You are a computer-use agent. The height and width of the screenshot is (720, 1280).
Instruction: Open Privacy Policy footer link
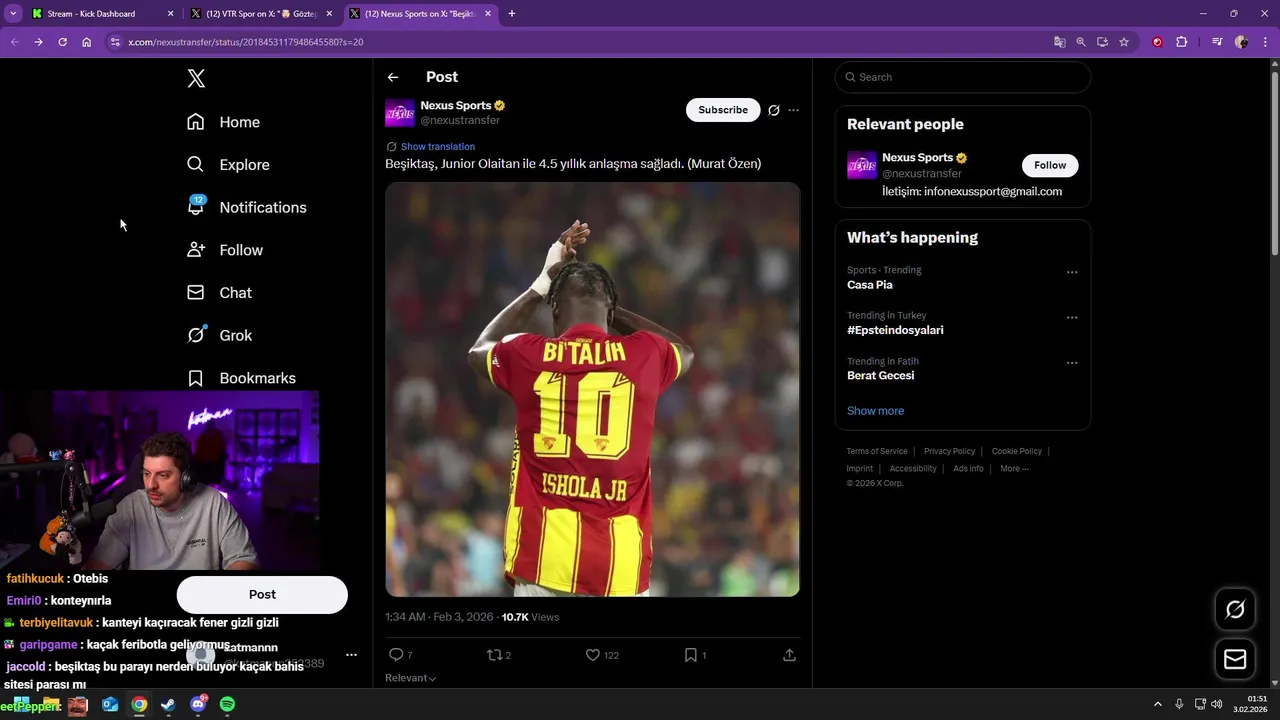coord(949,451)
